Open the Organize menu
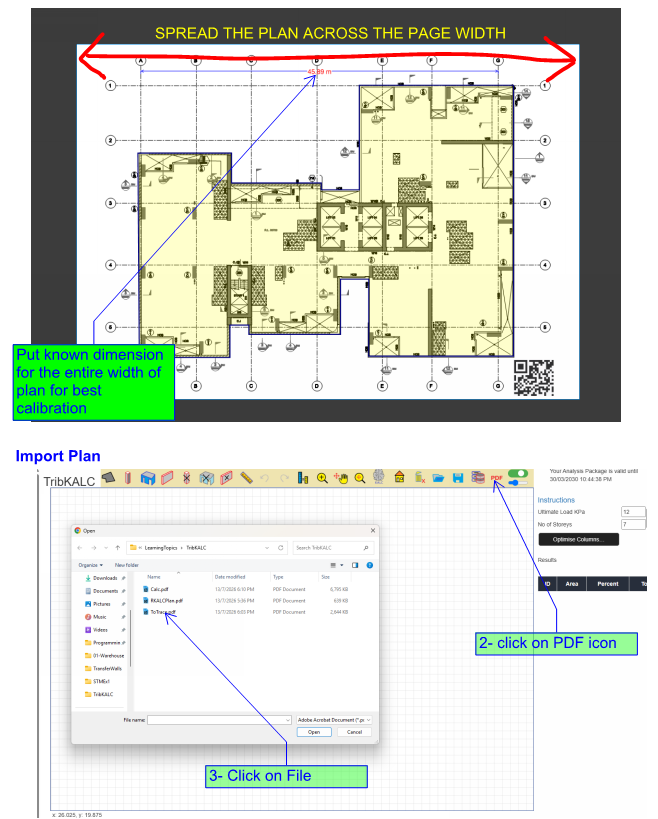 [x=90, y=565]
